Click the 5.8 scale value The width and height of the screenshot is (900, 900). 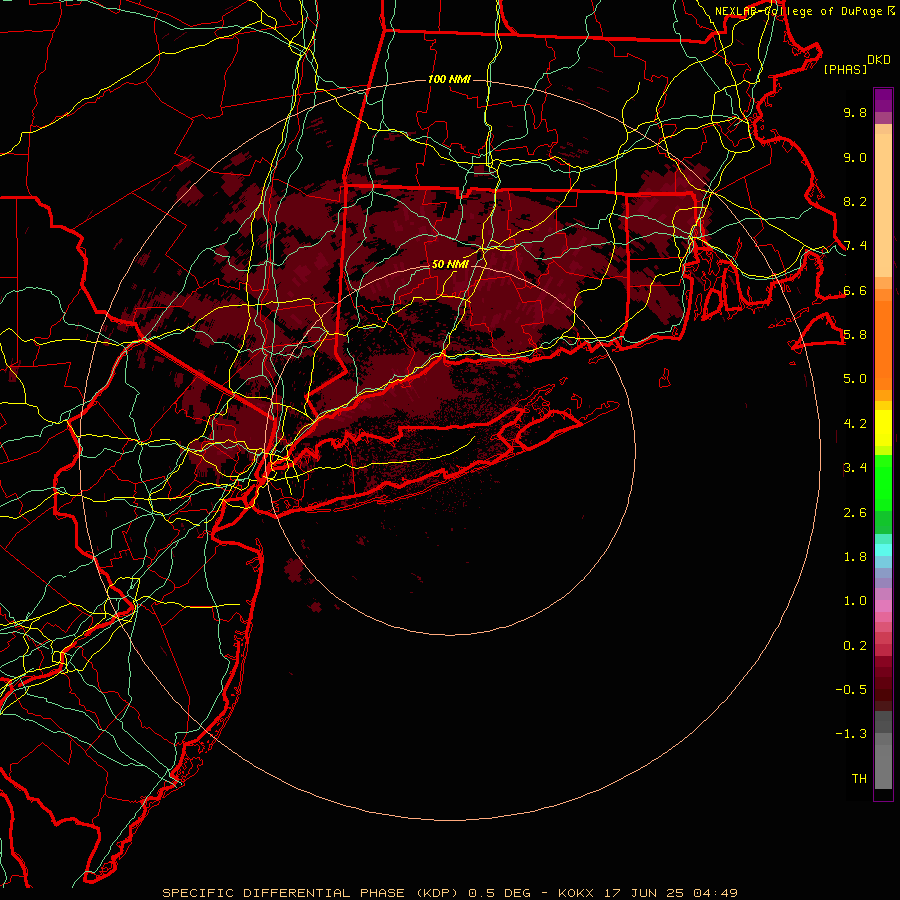point(855,335)
